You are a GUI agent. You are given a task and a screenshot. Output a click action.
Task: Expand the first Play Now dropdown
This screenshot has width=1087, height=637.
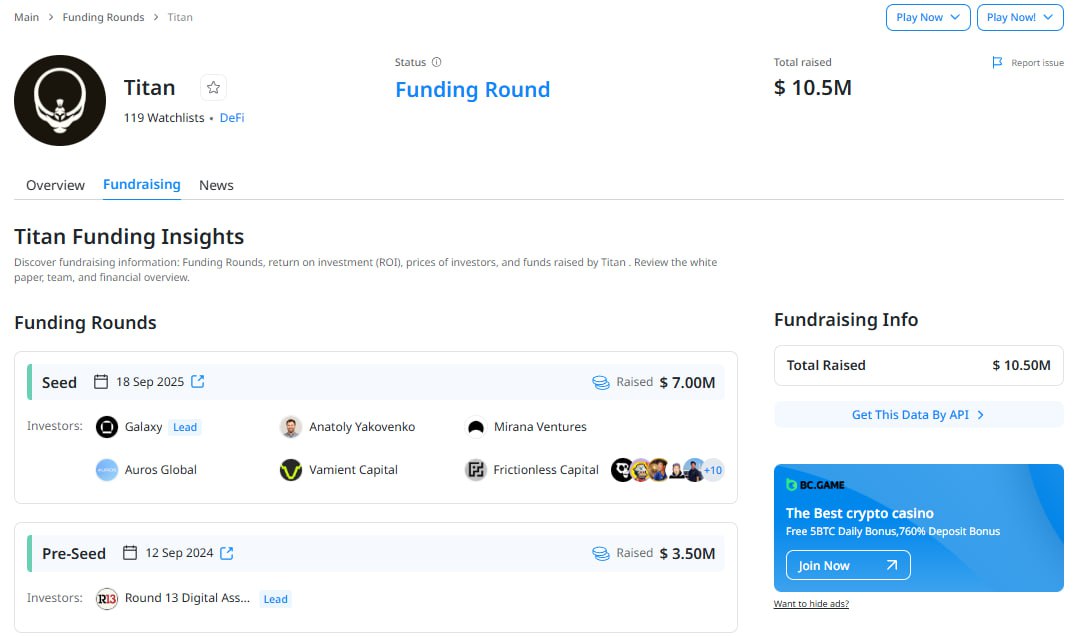click(x=928, y=17)
